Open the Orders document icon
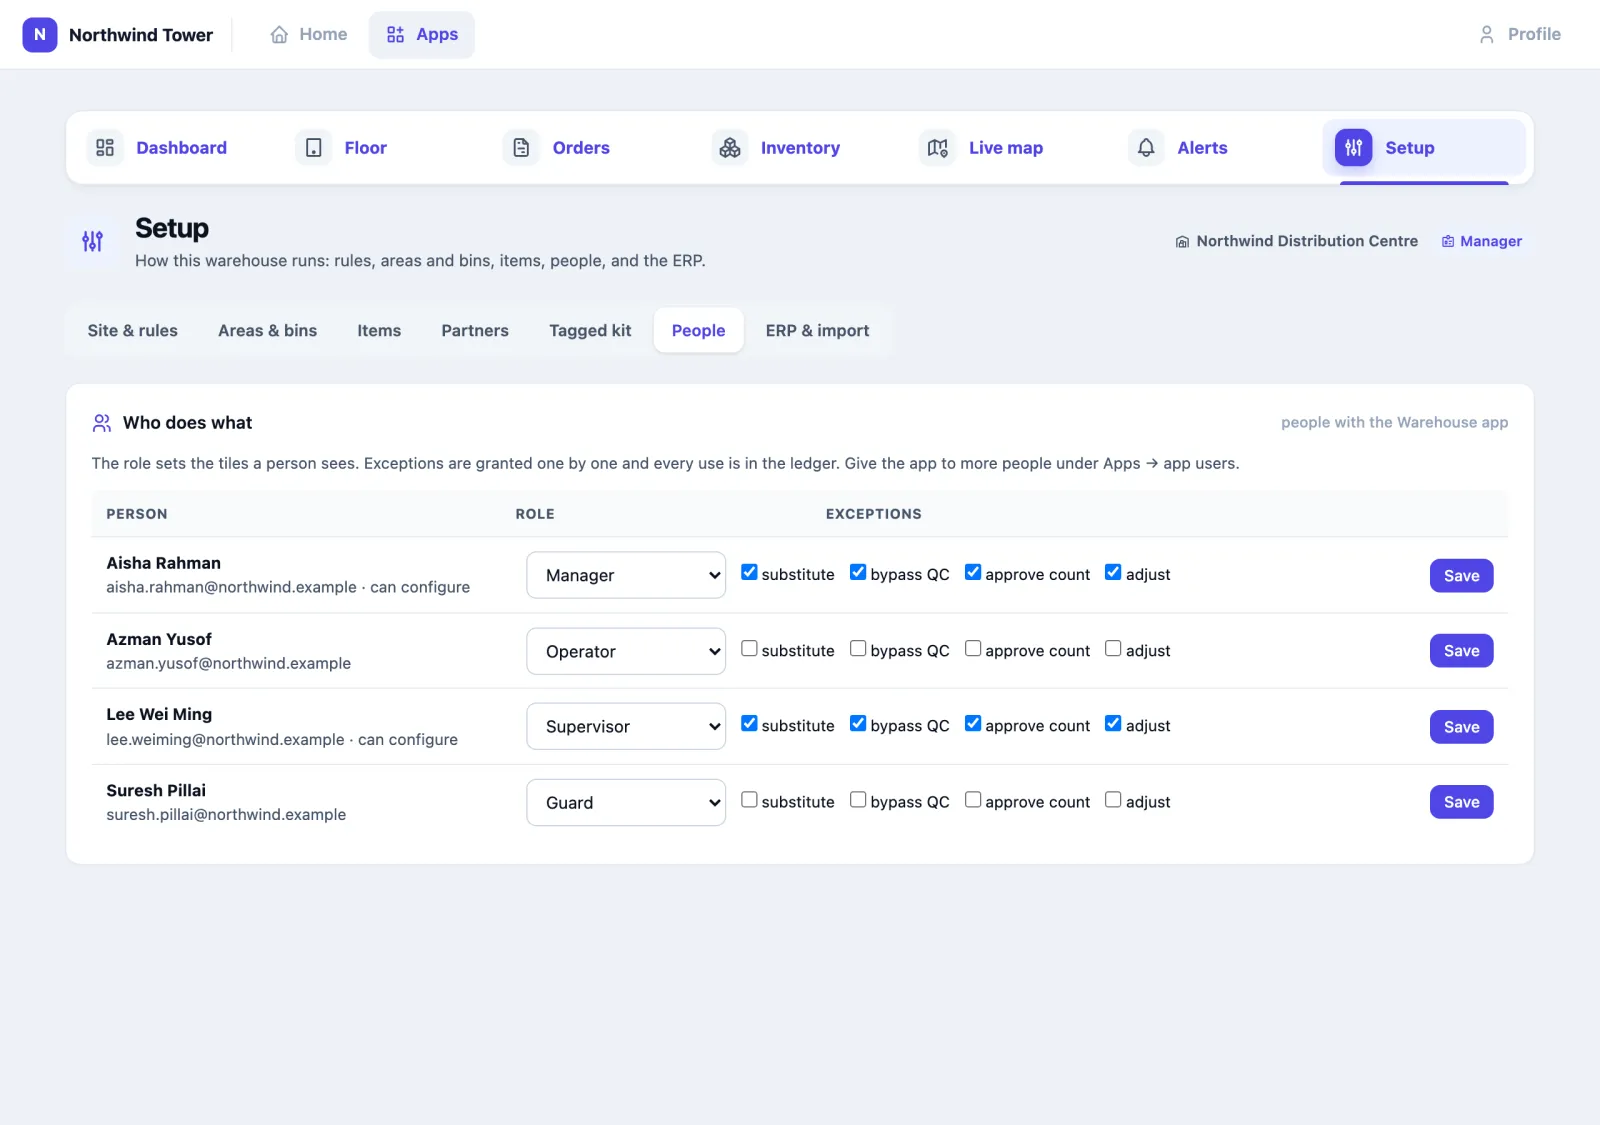This screenshot has height=1125, width=1600. tap(521, 148)
